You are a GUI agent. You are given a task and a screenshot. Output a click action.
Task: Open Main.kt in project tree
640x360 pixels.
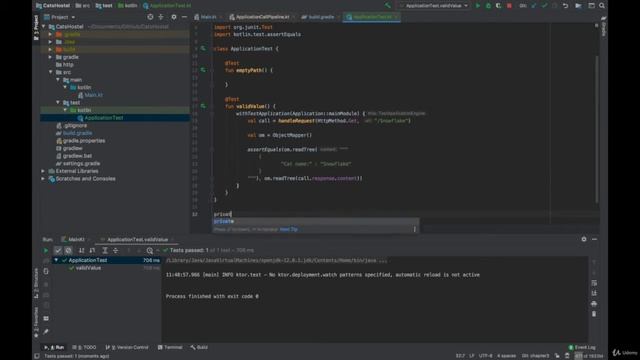[93, 95]
